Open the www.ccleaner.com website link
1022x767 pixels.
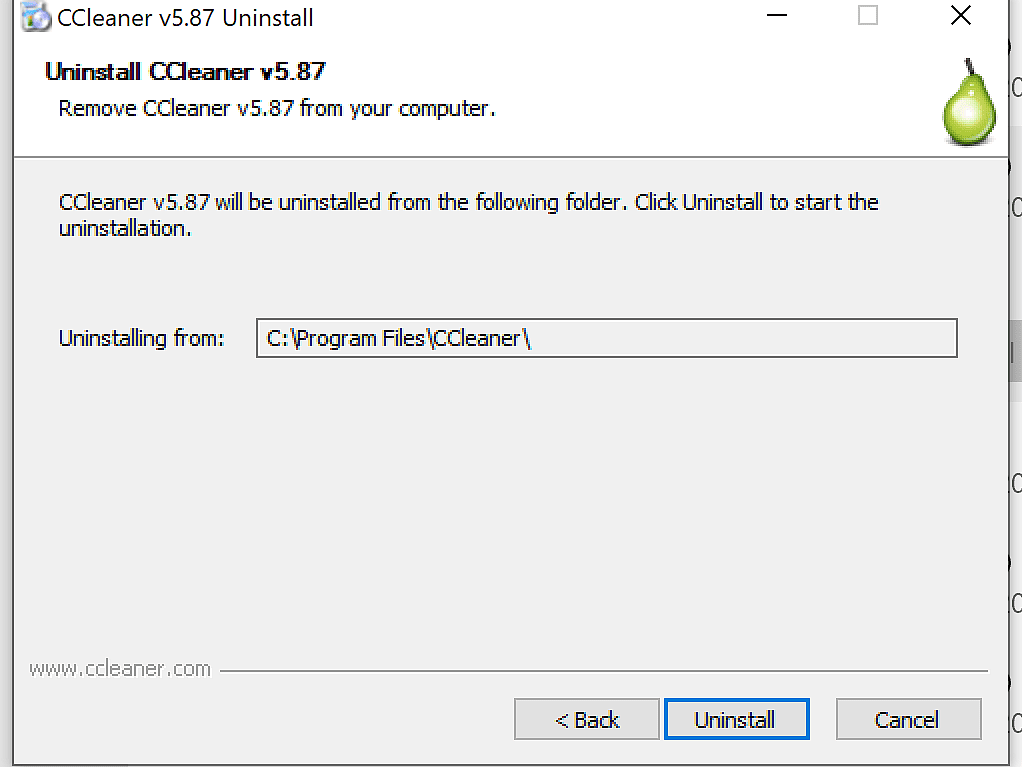point(122,668)
